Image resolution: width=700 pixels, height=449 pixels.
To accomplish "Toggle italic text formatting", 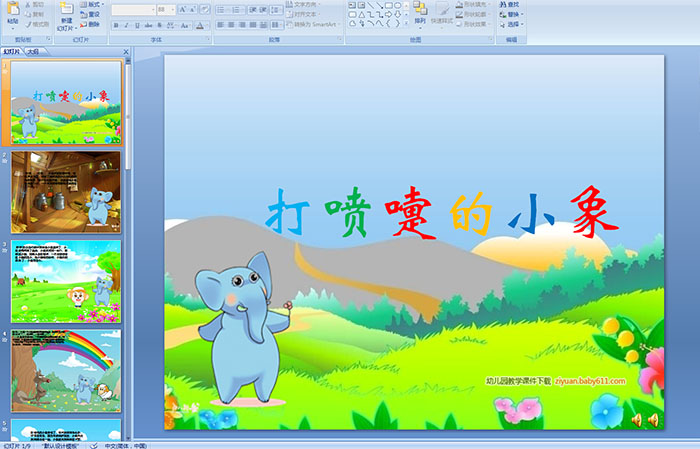I will [x=126, y=24].
